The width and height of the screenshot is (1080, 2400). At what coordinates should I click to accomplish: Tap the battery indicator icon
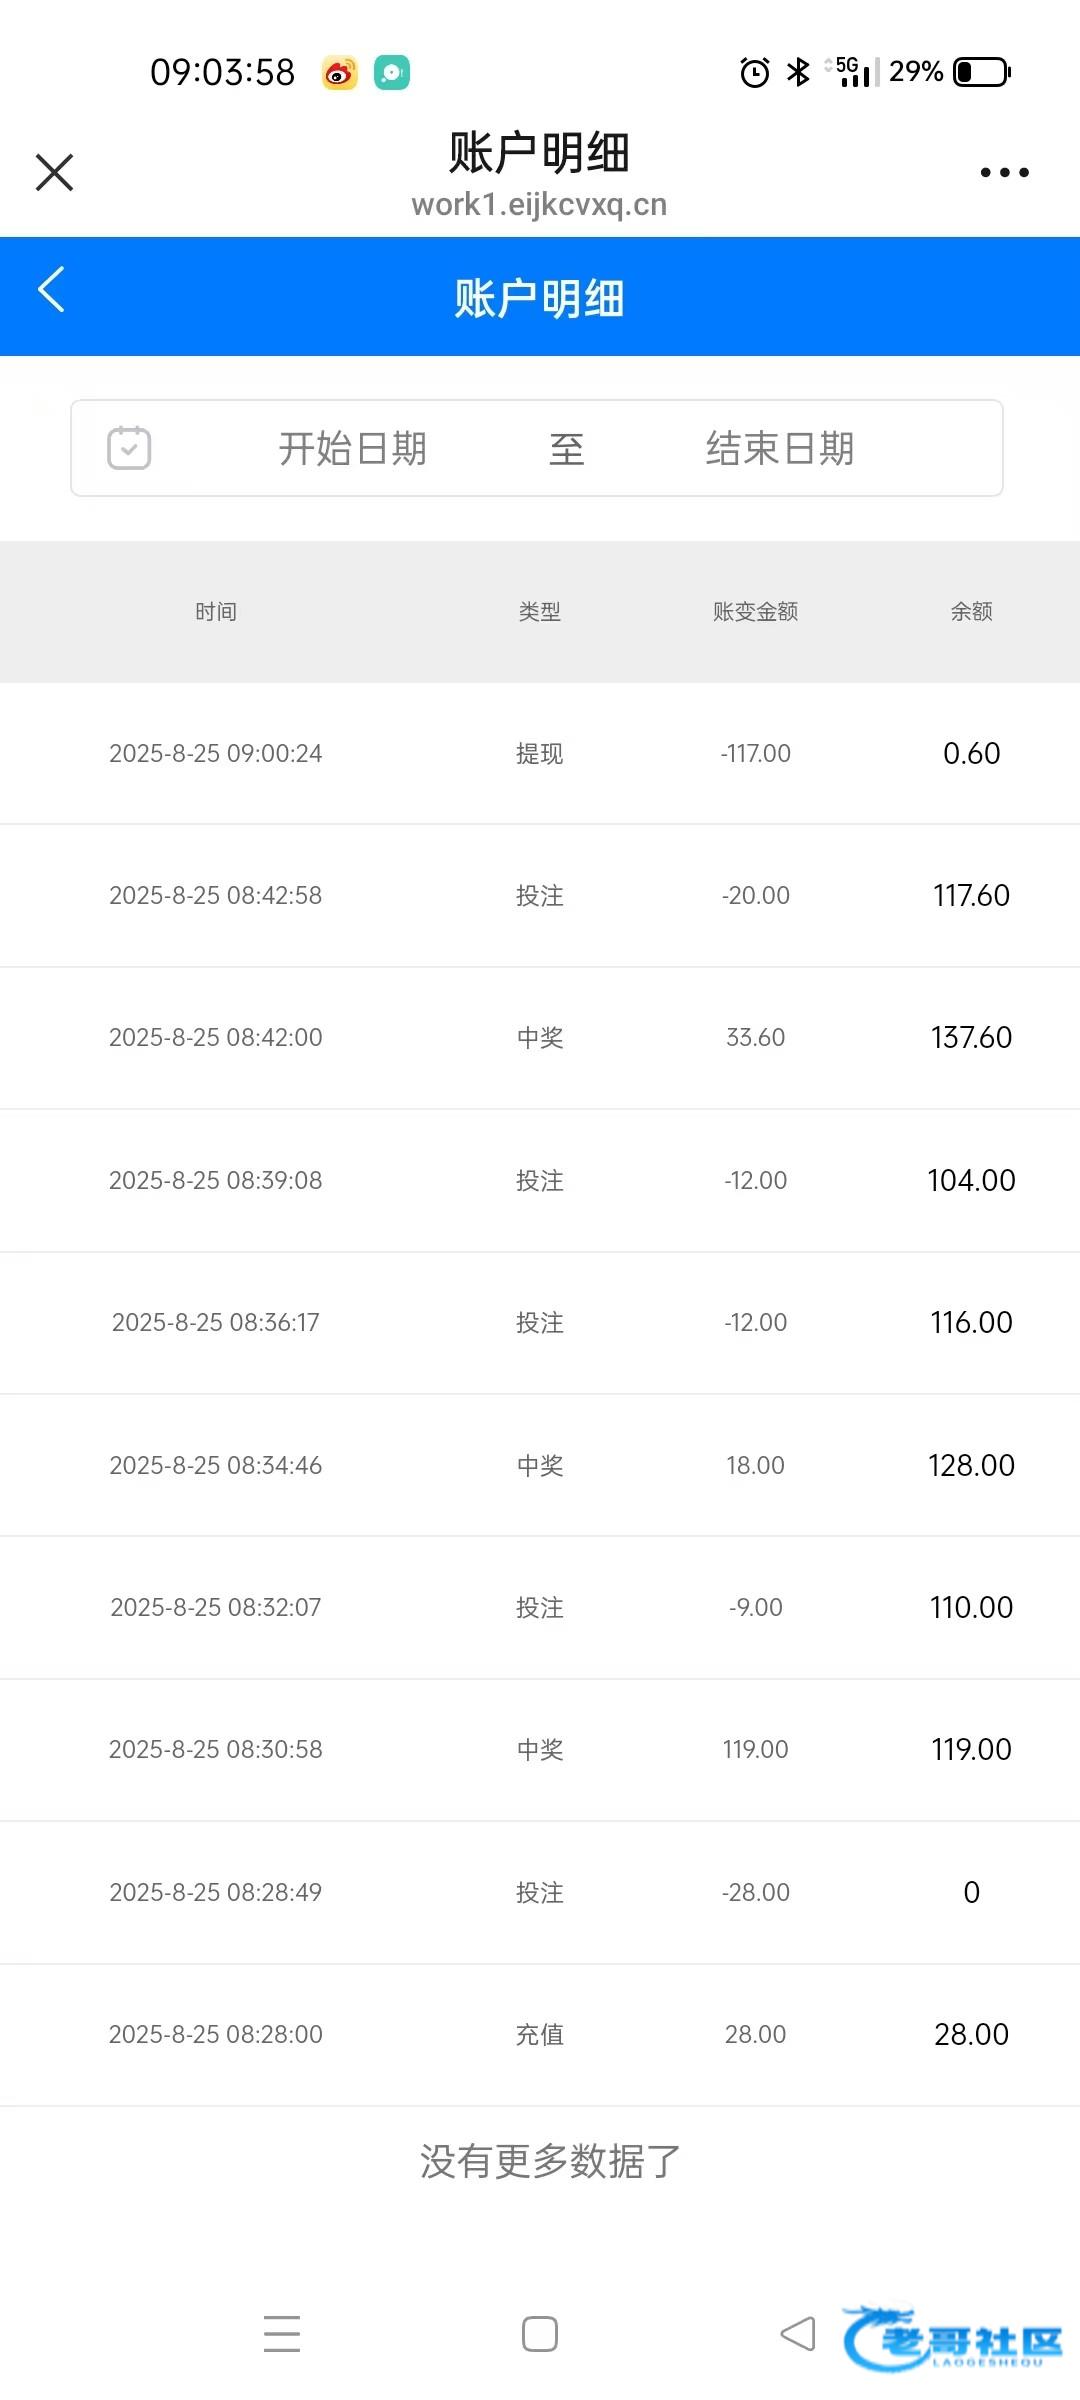982,73
